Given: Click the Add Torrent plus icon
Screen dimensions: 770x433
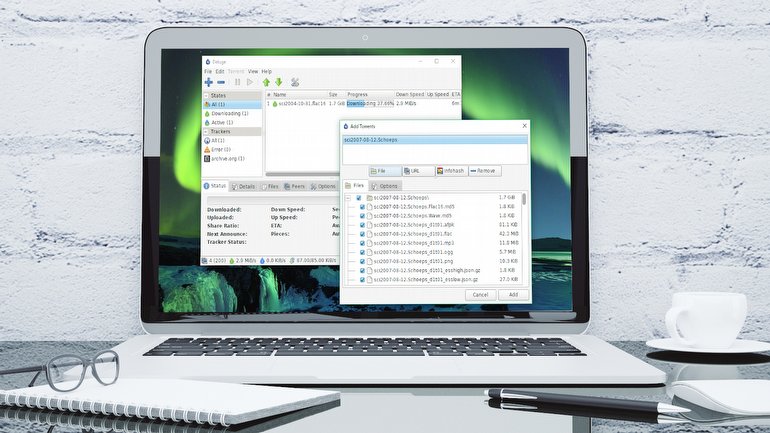Looking at the screenshot, I should [208, 82].
